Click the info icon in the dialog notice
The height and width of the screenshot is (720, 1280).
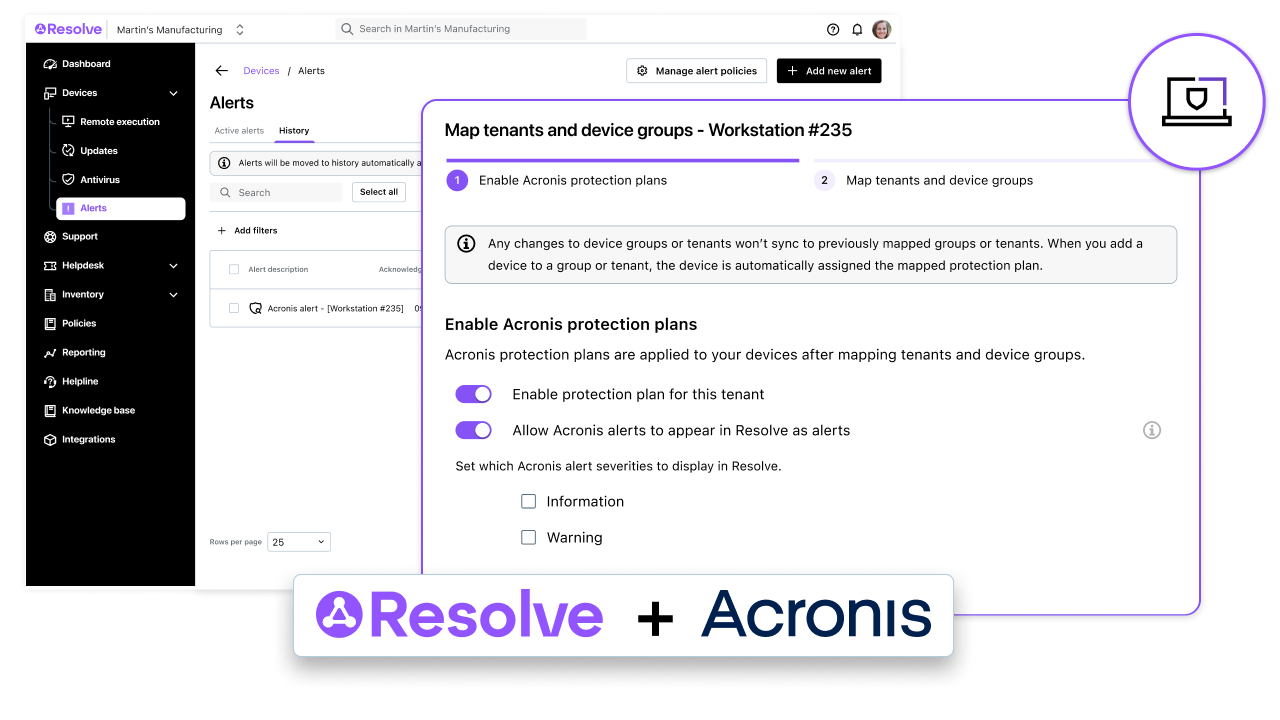tap(466, 243)
